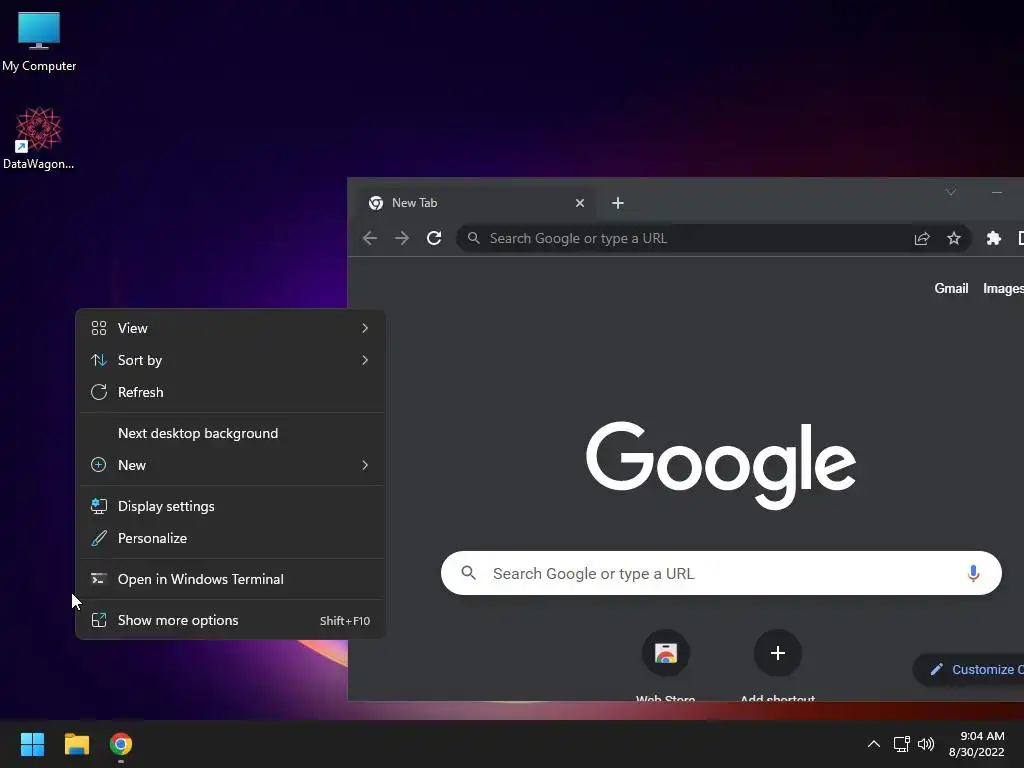Open the network icon in system tray

click(902, 744)
